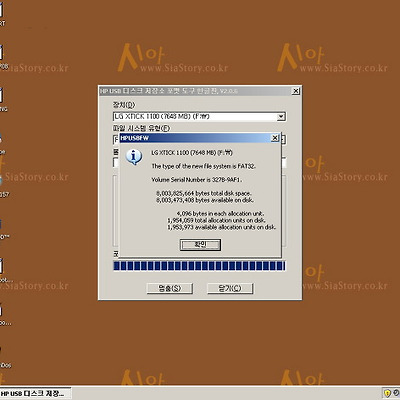Click '8,003,825,664 bytes total disk space.'

pos(204,193)
